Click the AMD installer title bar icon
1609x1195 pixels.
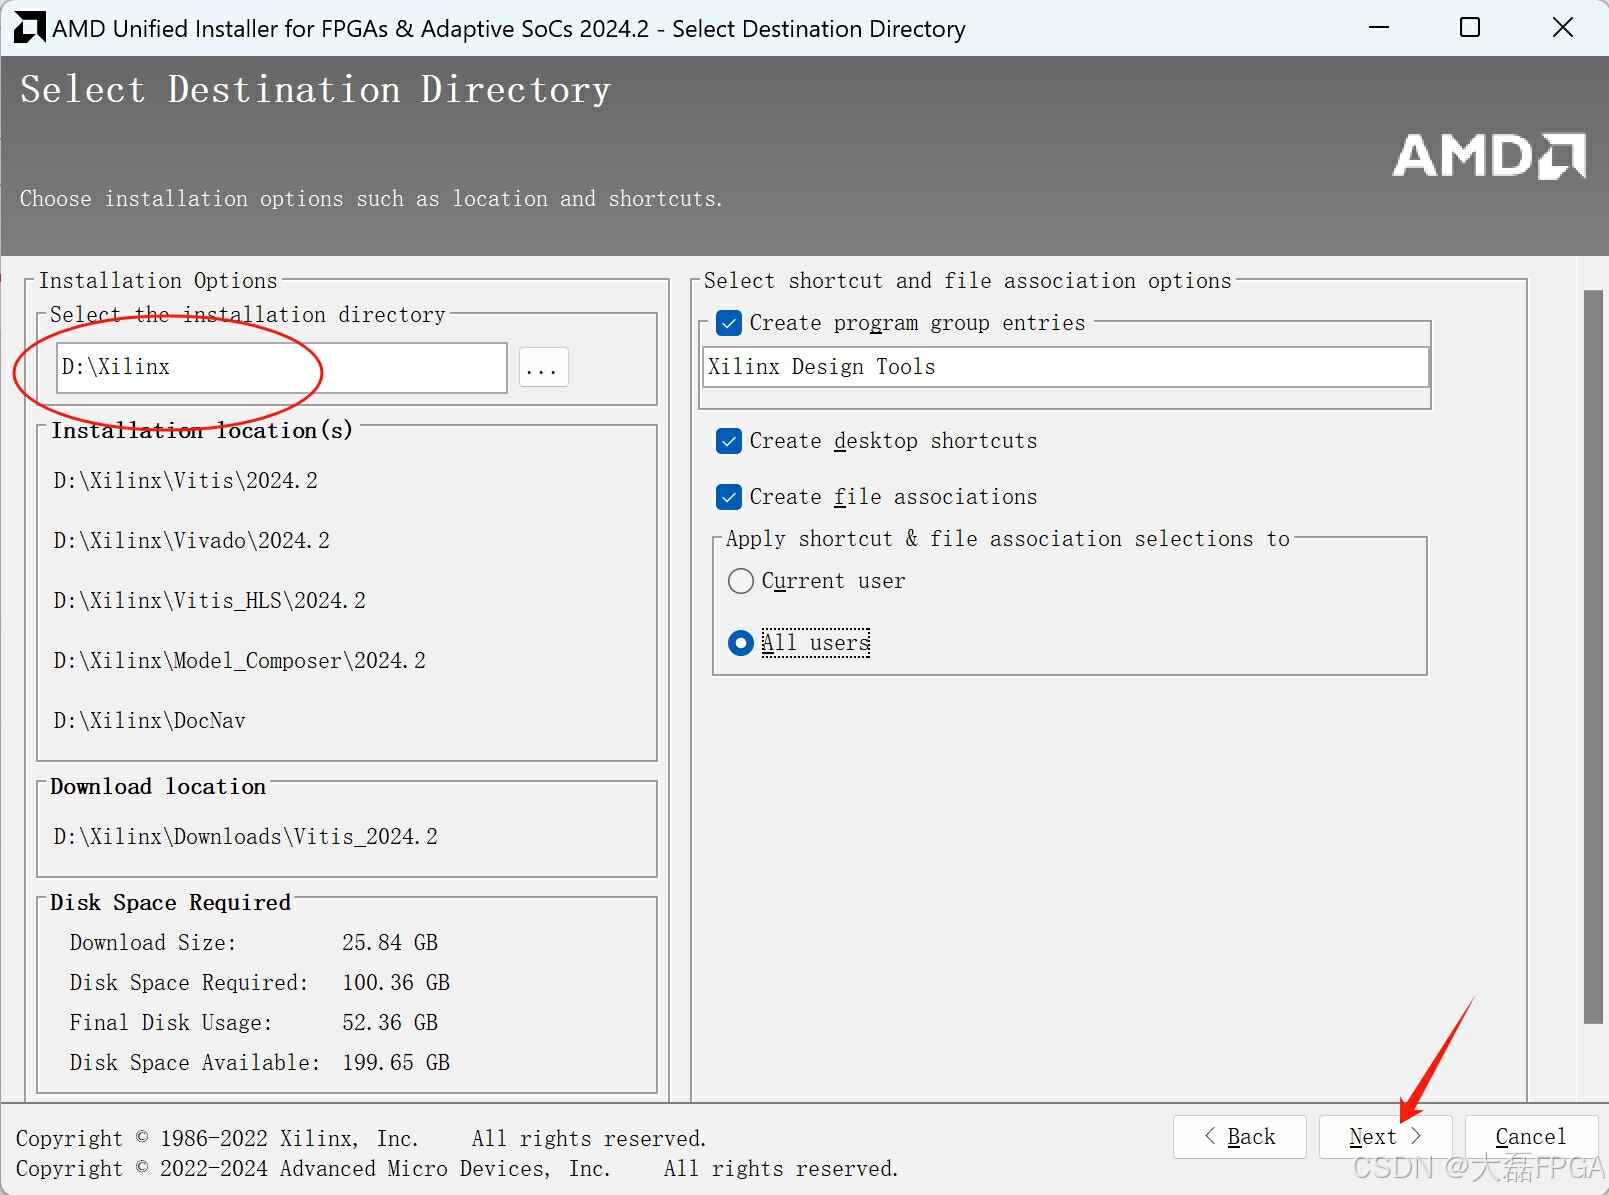coord(29,28)
